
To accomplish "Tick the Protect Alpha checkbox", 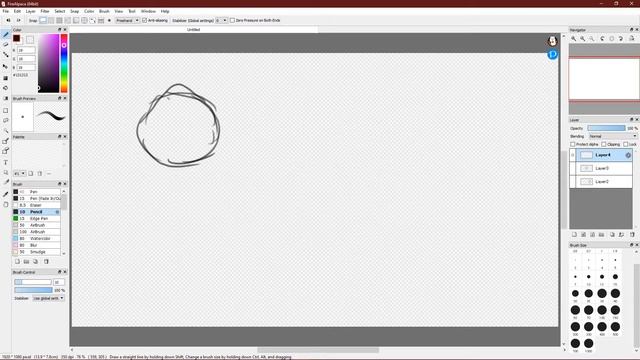I will point(572,144).
